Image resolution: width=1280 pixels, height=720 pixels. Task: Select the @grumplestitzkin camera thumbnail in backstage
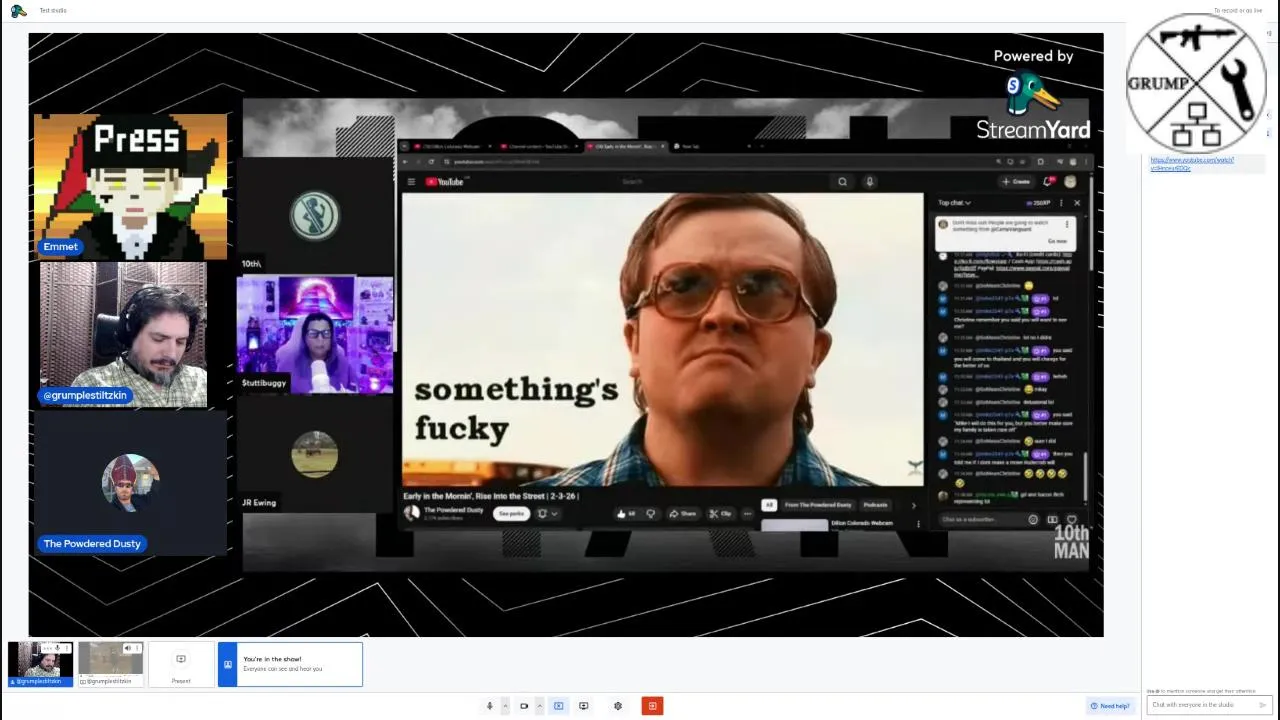(40, 663)
